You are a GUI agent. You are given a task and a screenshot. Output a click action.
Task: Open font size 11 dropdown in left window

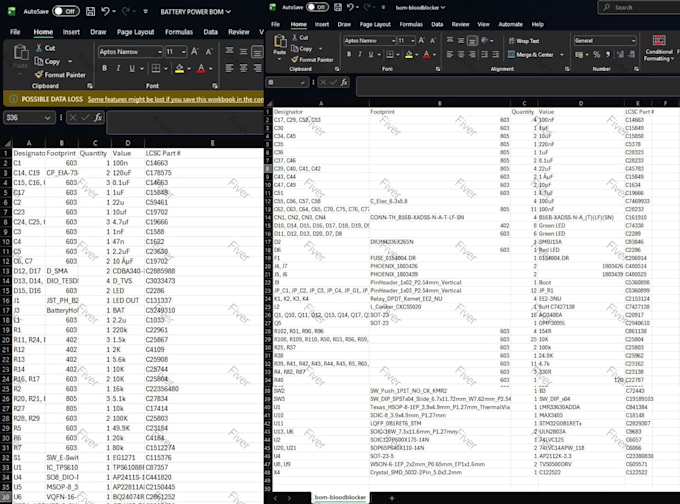[x=184, y=52]
